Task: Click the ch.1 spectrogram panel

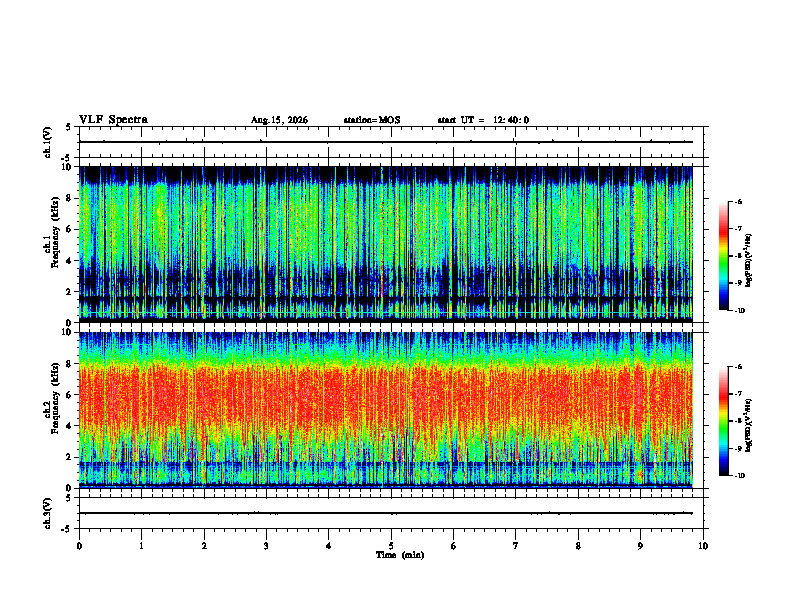Action: tap(385, 244)
